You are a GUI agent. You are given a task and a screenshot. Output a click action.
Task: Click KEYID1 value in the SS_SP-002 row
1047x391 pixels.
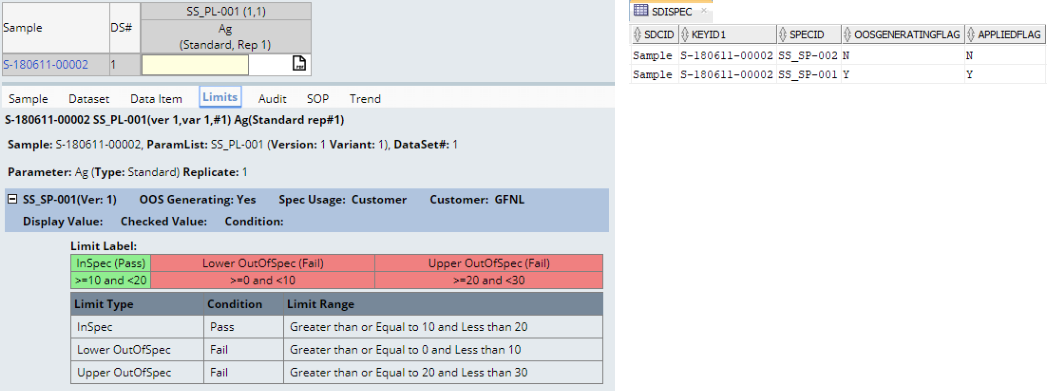coord(726,55)
